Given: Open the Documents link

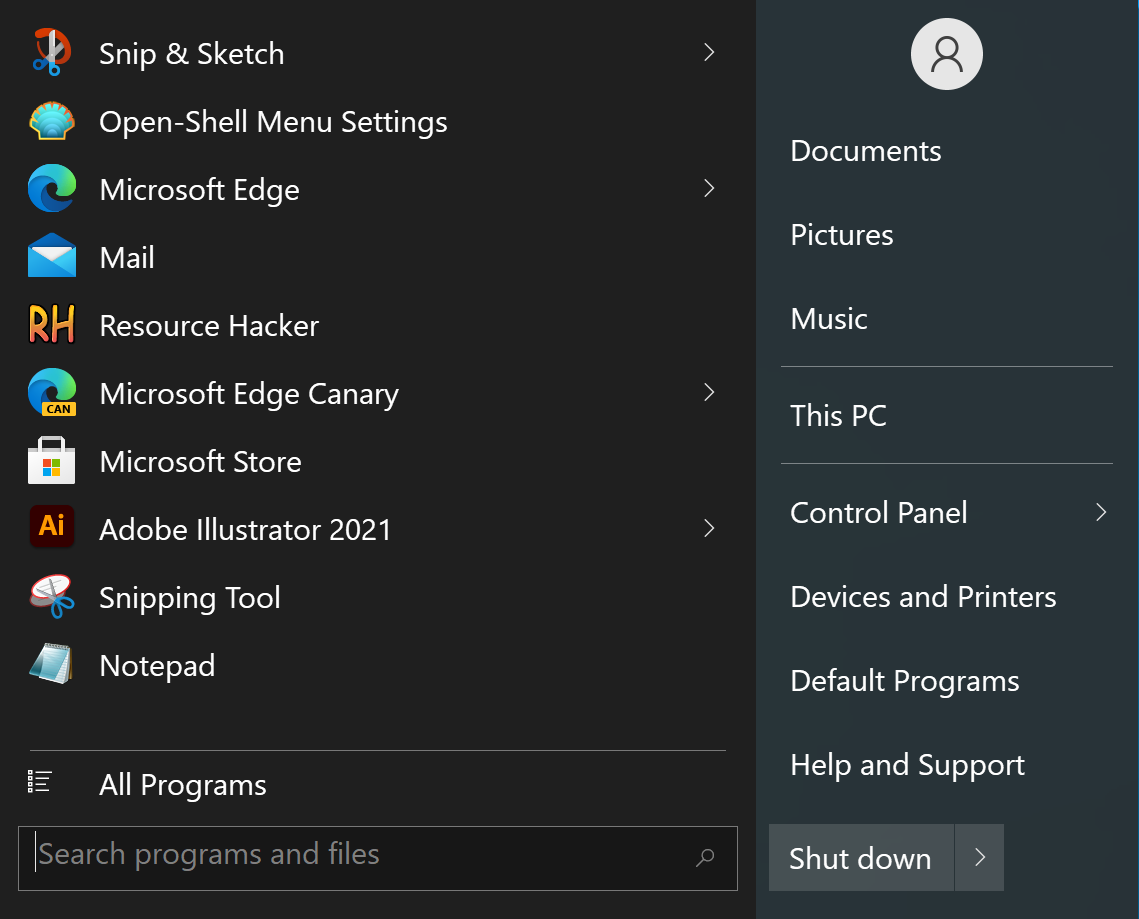Looking at the screenshot, I should [x=866, y=151].
